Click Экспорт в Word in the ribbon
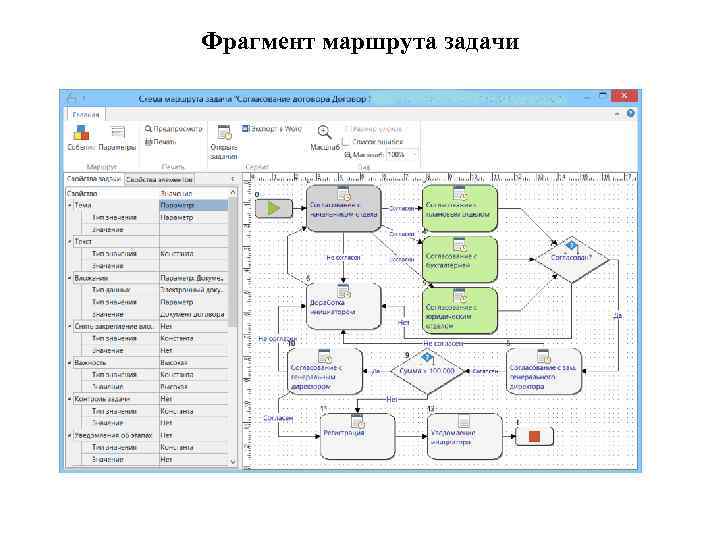The width and height of the screenshot is (720, 540). coord(272,129)
